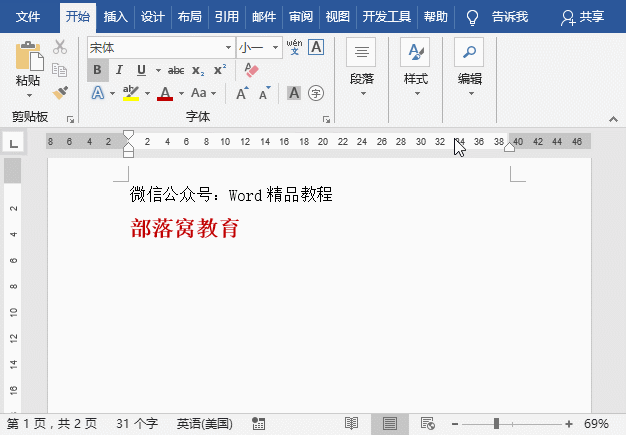The image size is (626, 435).
Task: Apply yellow text highlight color
Action: coord(131,93)
